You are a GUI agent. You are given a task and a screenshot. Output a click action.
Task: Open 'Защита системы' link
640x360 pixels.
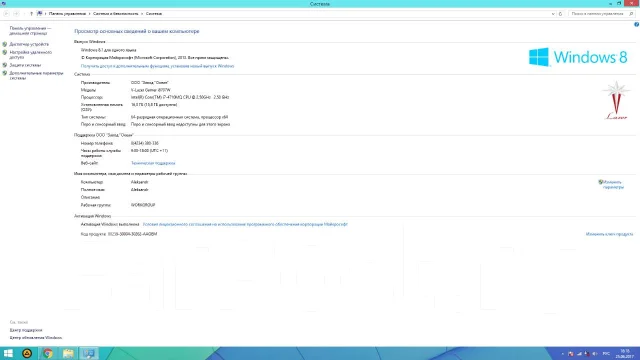coord(25,65)
